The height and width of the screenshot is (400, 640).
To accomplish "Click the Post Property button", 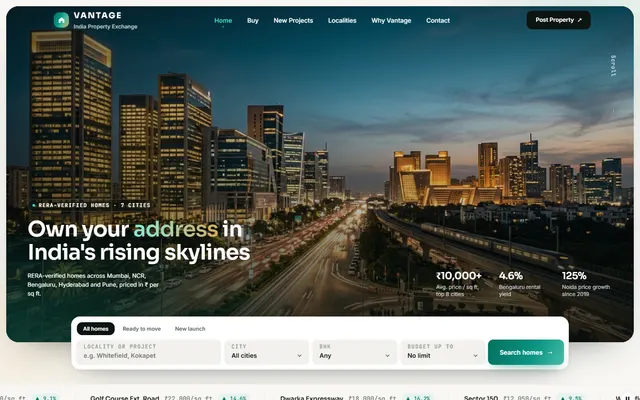I will click(558, 20).
